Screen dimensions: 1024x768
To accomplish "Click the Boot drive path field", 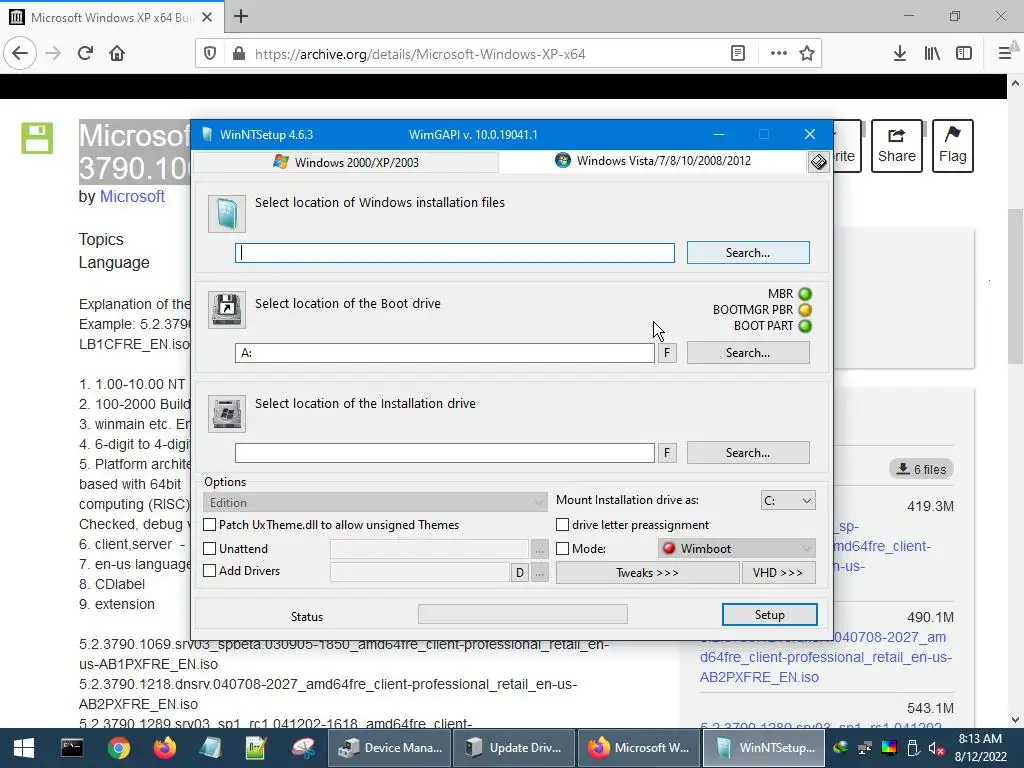I will click(445, 353).
